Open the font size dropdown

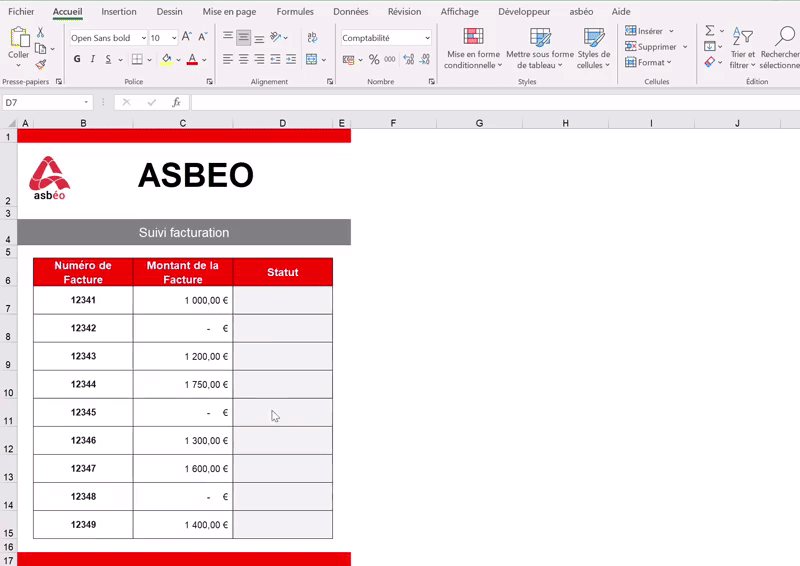coord(173,38)
